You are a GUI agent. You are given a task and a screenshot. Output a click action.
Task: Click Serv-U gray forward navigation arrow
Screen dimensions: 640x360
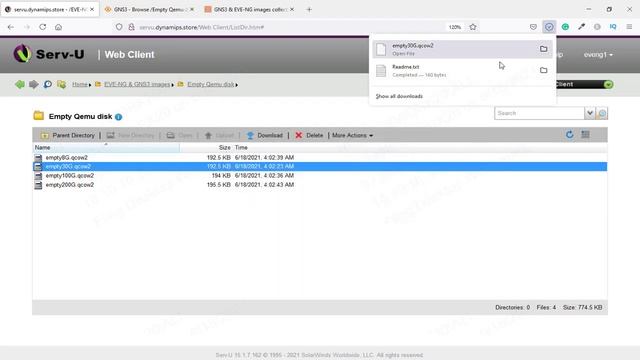pyautogui.click(x=33, y=84)
